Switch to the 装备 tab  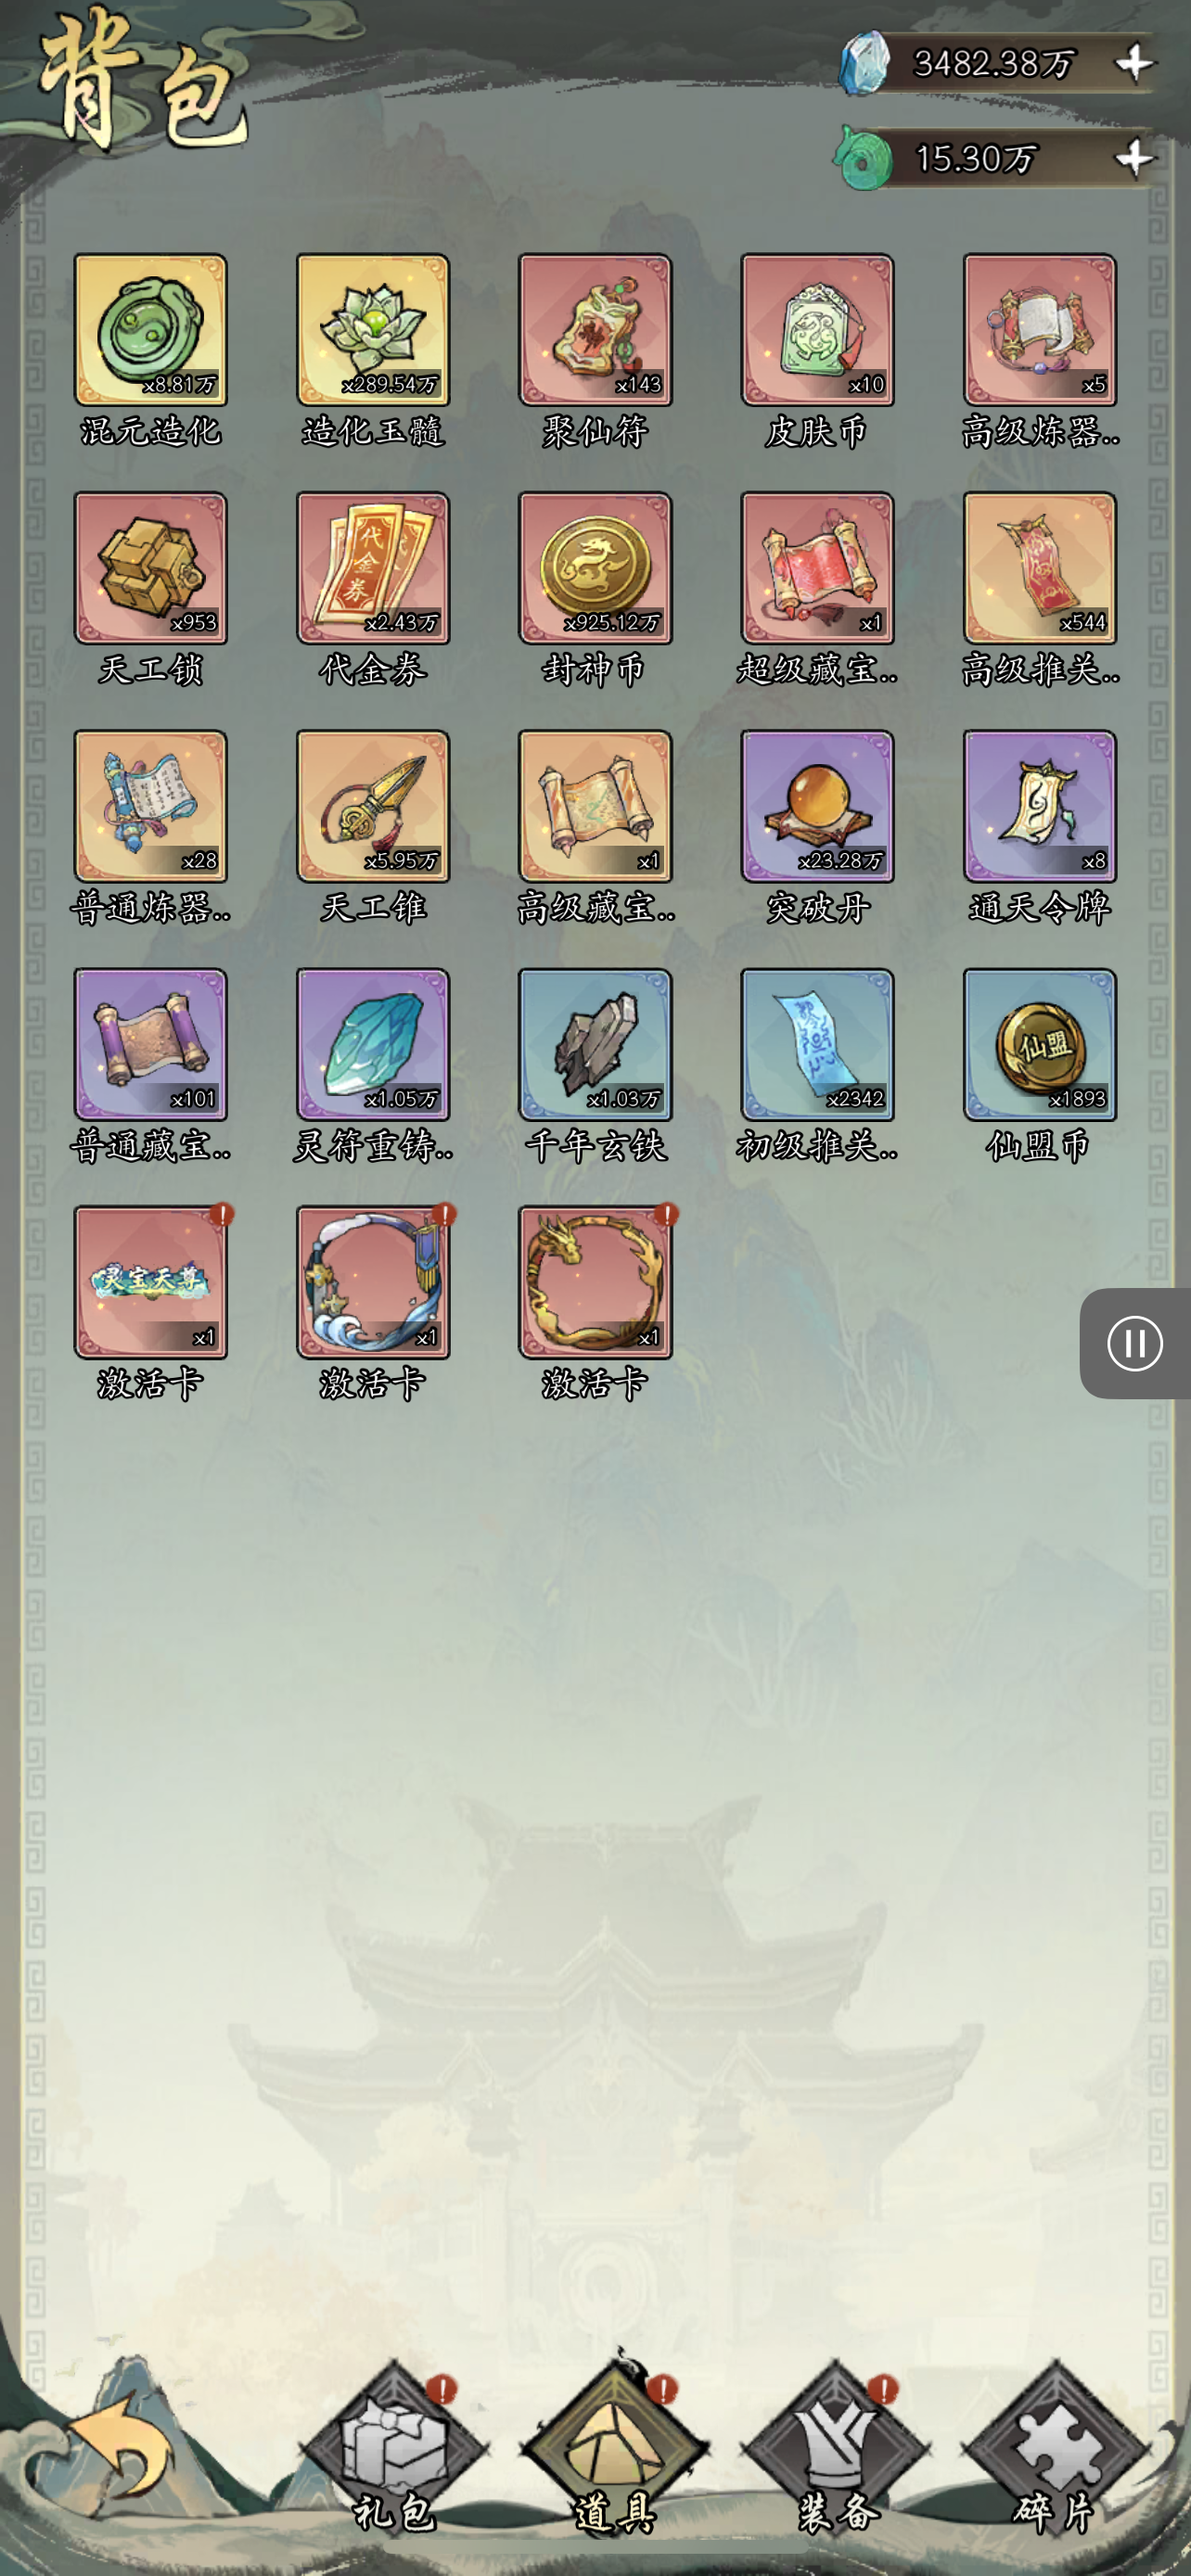tap(836, 2449)
